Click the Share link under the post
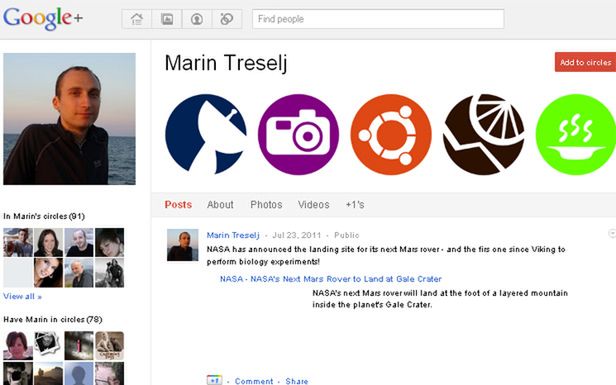This screenshot has height=385, width=616. pos(297,381)
